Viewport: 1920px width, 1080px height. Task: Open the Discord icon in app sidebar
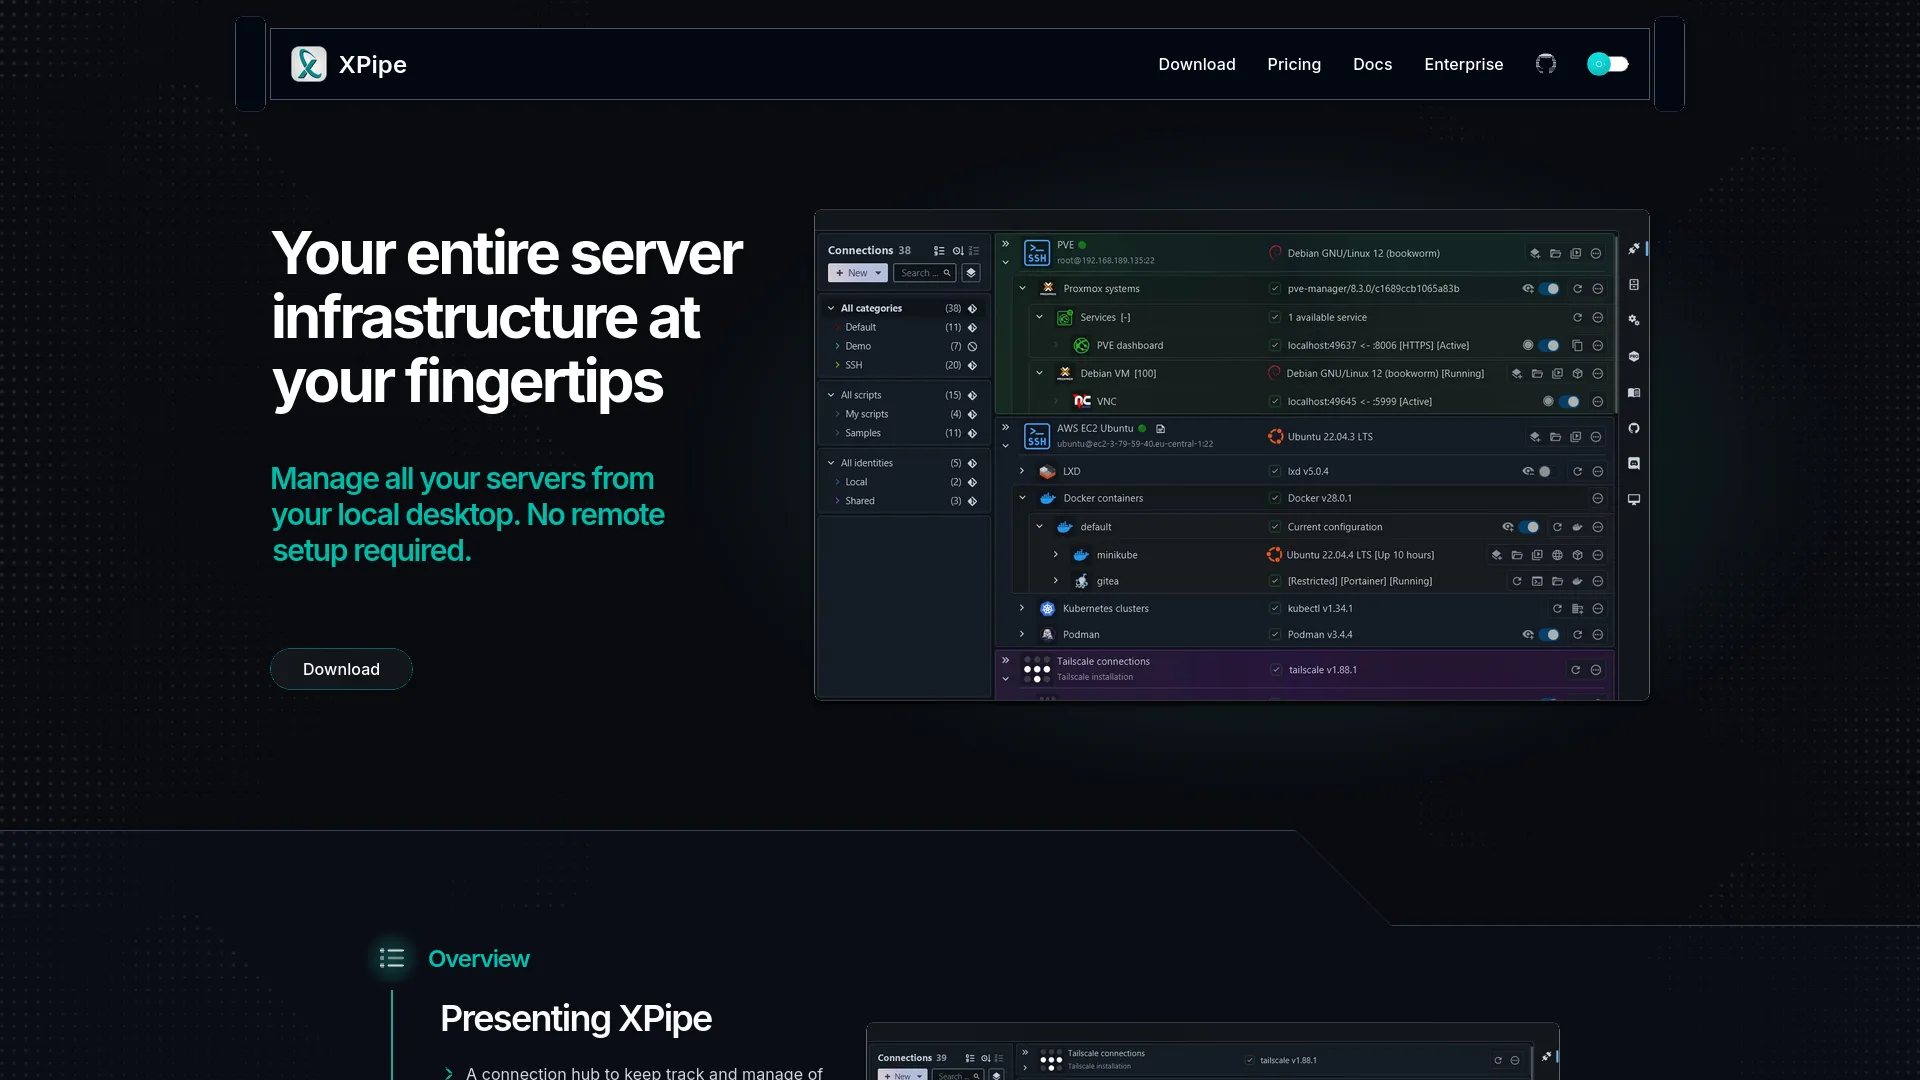point(1634,463)
